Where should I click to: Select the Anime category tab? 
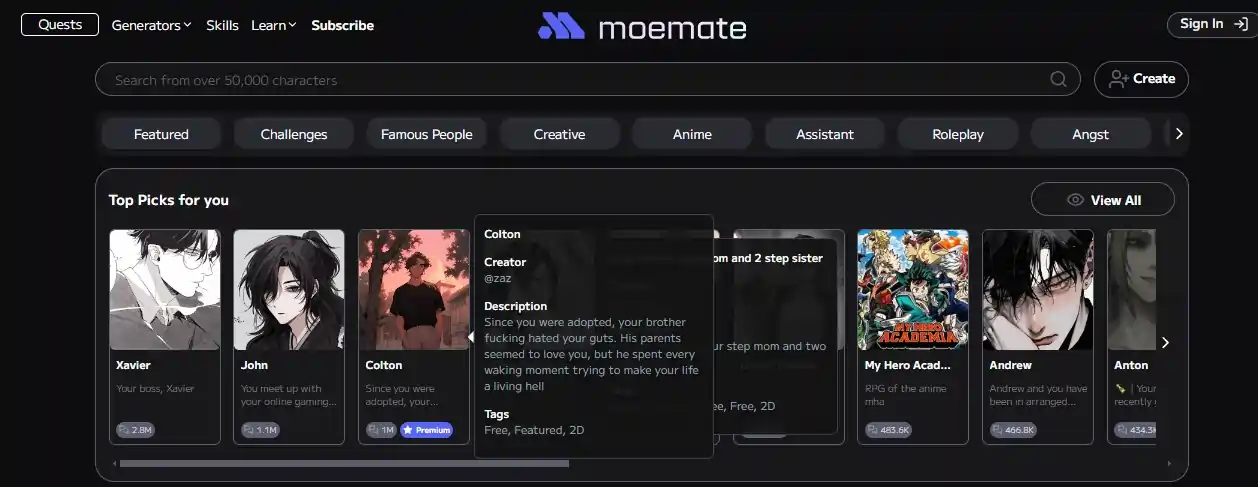[x=692, y=134]
